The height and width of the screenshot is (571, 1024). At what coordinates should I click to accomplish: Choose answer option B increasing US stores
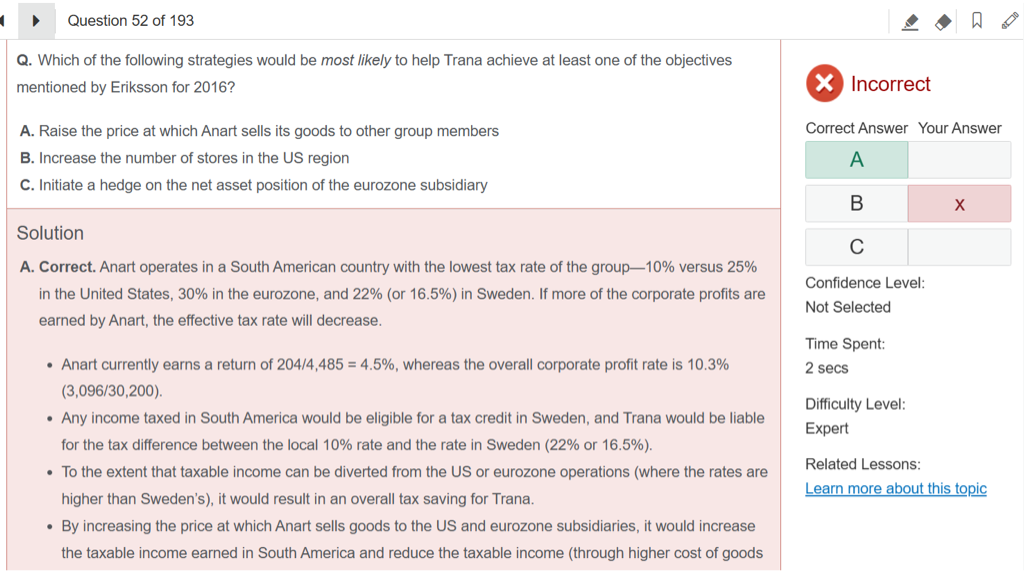pyautogui.click(x=185, y=158)
